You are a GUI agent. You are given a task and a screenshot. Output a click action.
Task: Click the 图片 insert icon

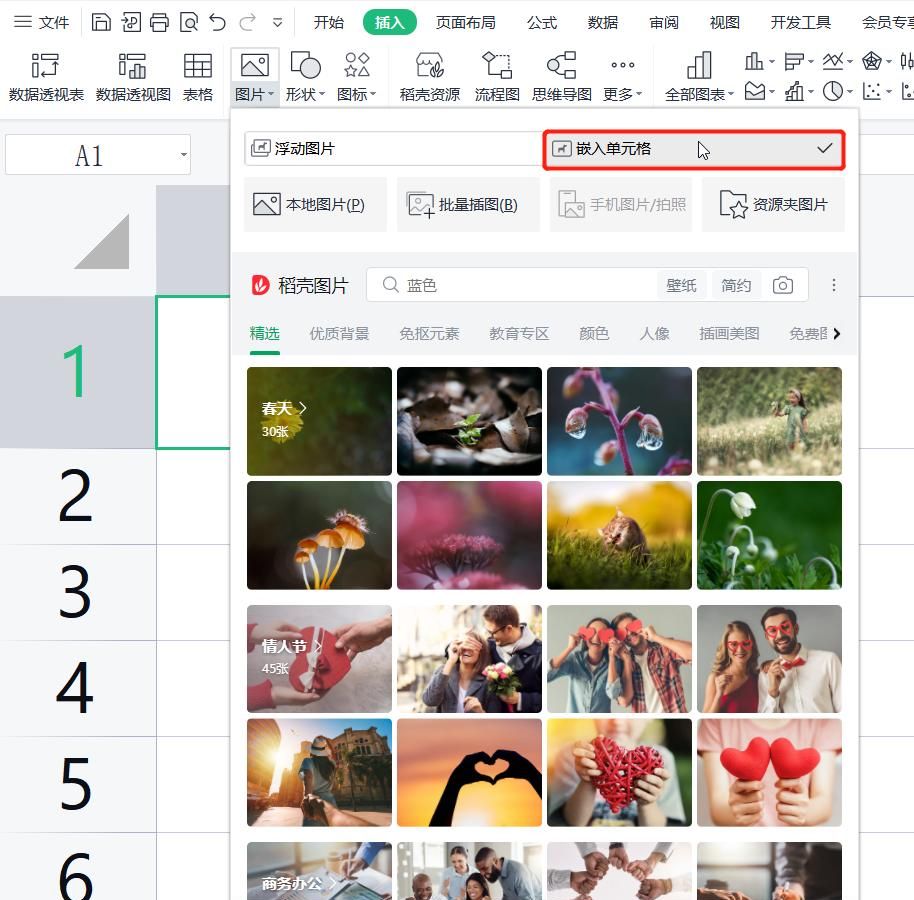(255, 65)
